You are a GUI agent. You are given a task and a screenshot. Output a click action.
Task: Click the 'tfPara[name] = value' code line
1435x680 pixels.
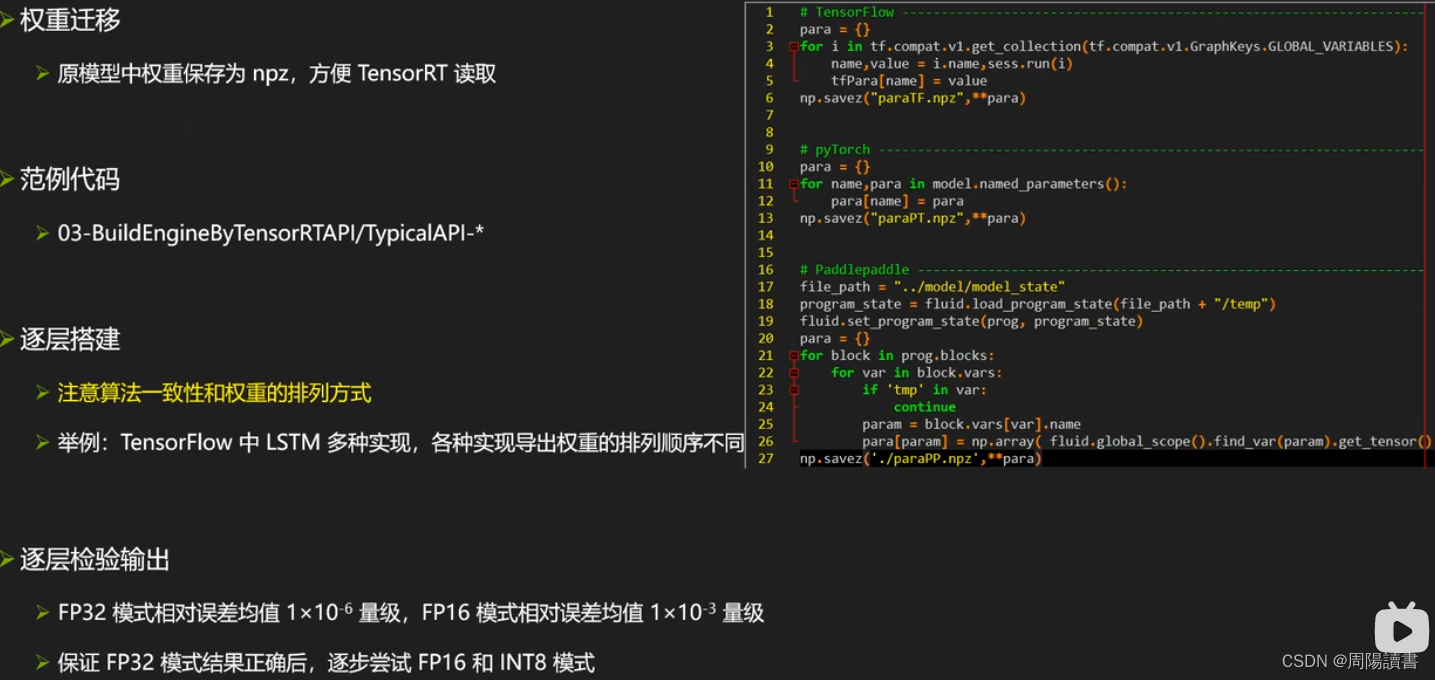point(909,81)
